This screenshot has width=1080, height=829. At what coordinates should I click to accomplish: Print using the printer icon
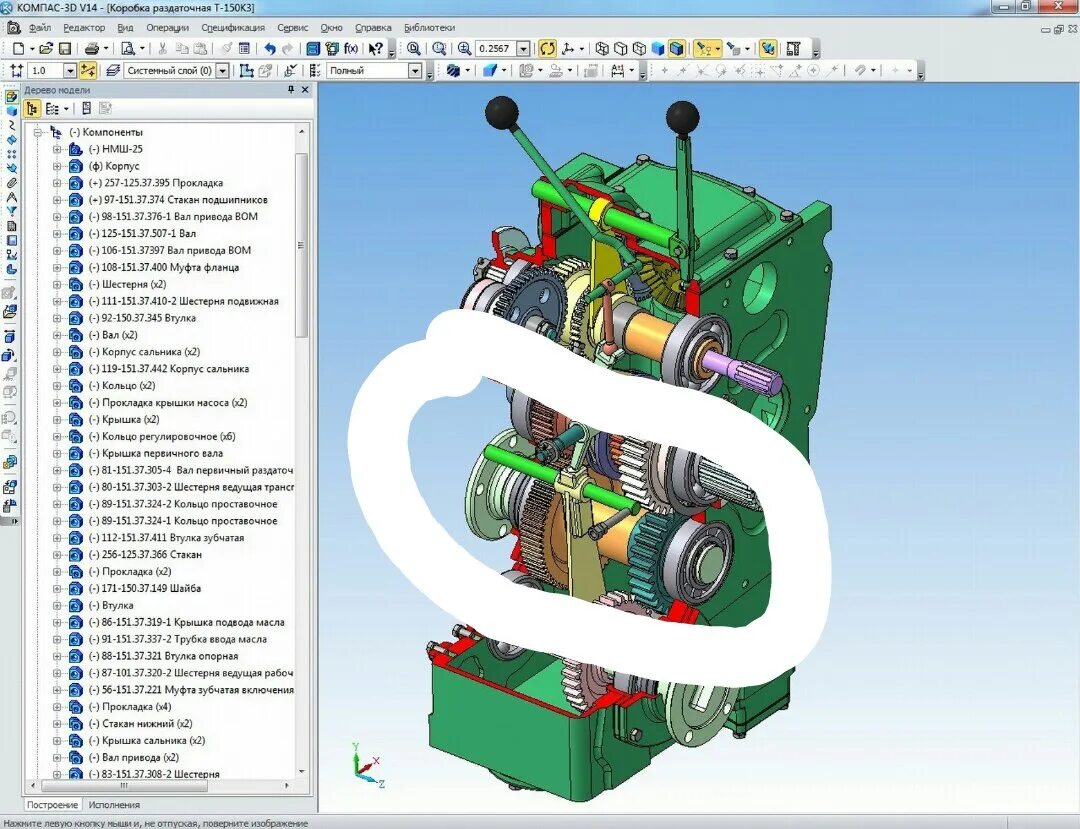tap(92, 49)
